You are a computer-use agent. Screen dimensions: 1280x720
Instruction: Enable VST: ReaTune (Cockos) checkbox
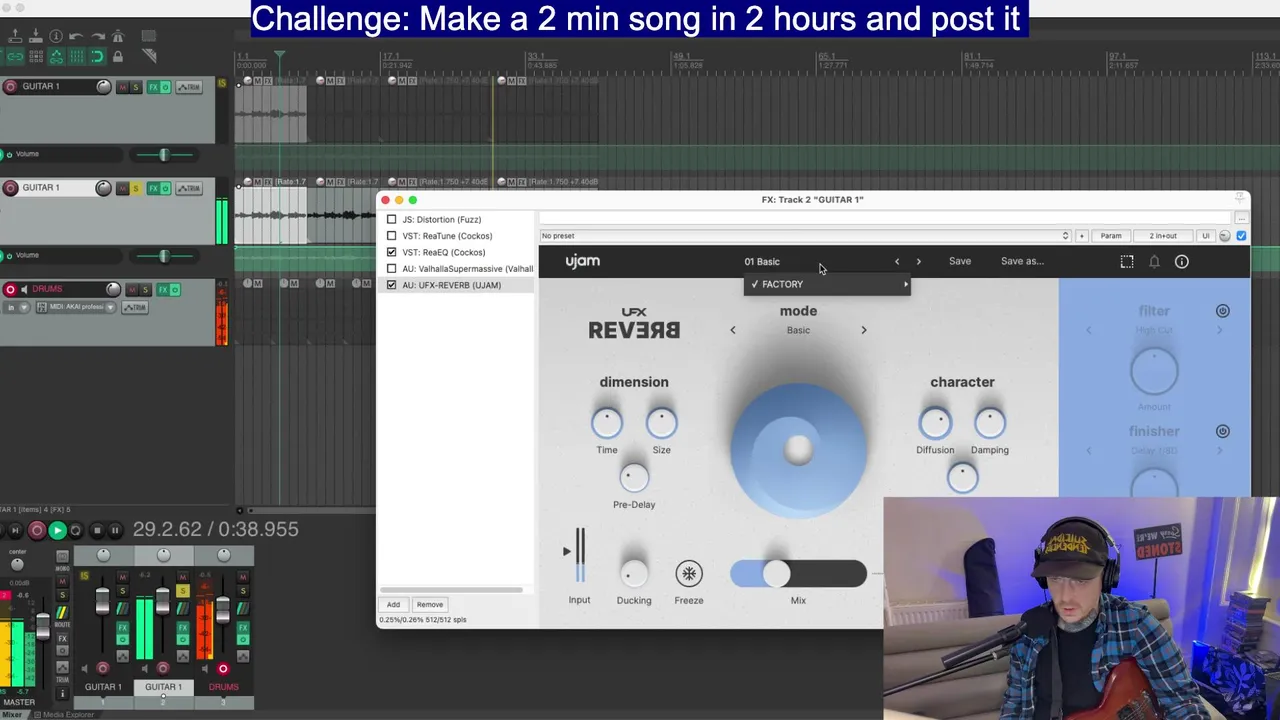click(x=392, y=236)
